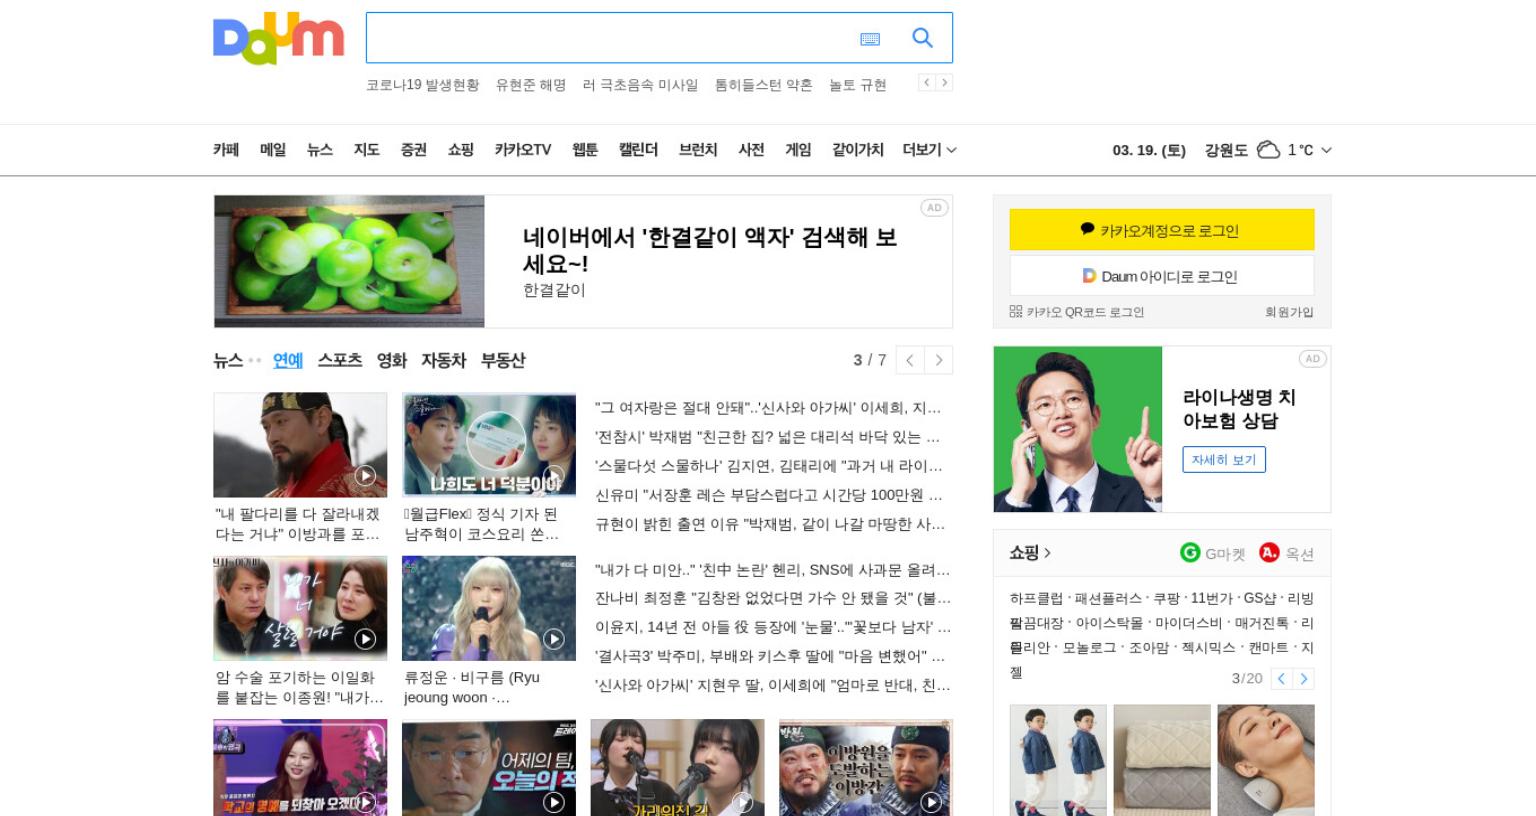Image resolution: width=1536 pixels, height=816 pixels.
Task: Go to next news page arrow
Action: coord(939,360)
